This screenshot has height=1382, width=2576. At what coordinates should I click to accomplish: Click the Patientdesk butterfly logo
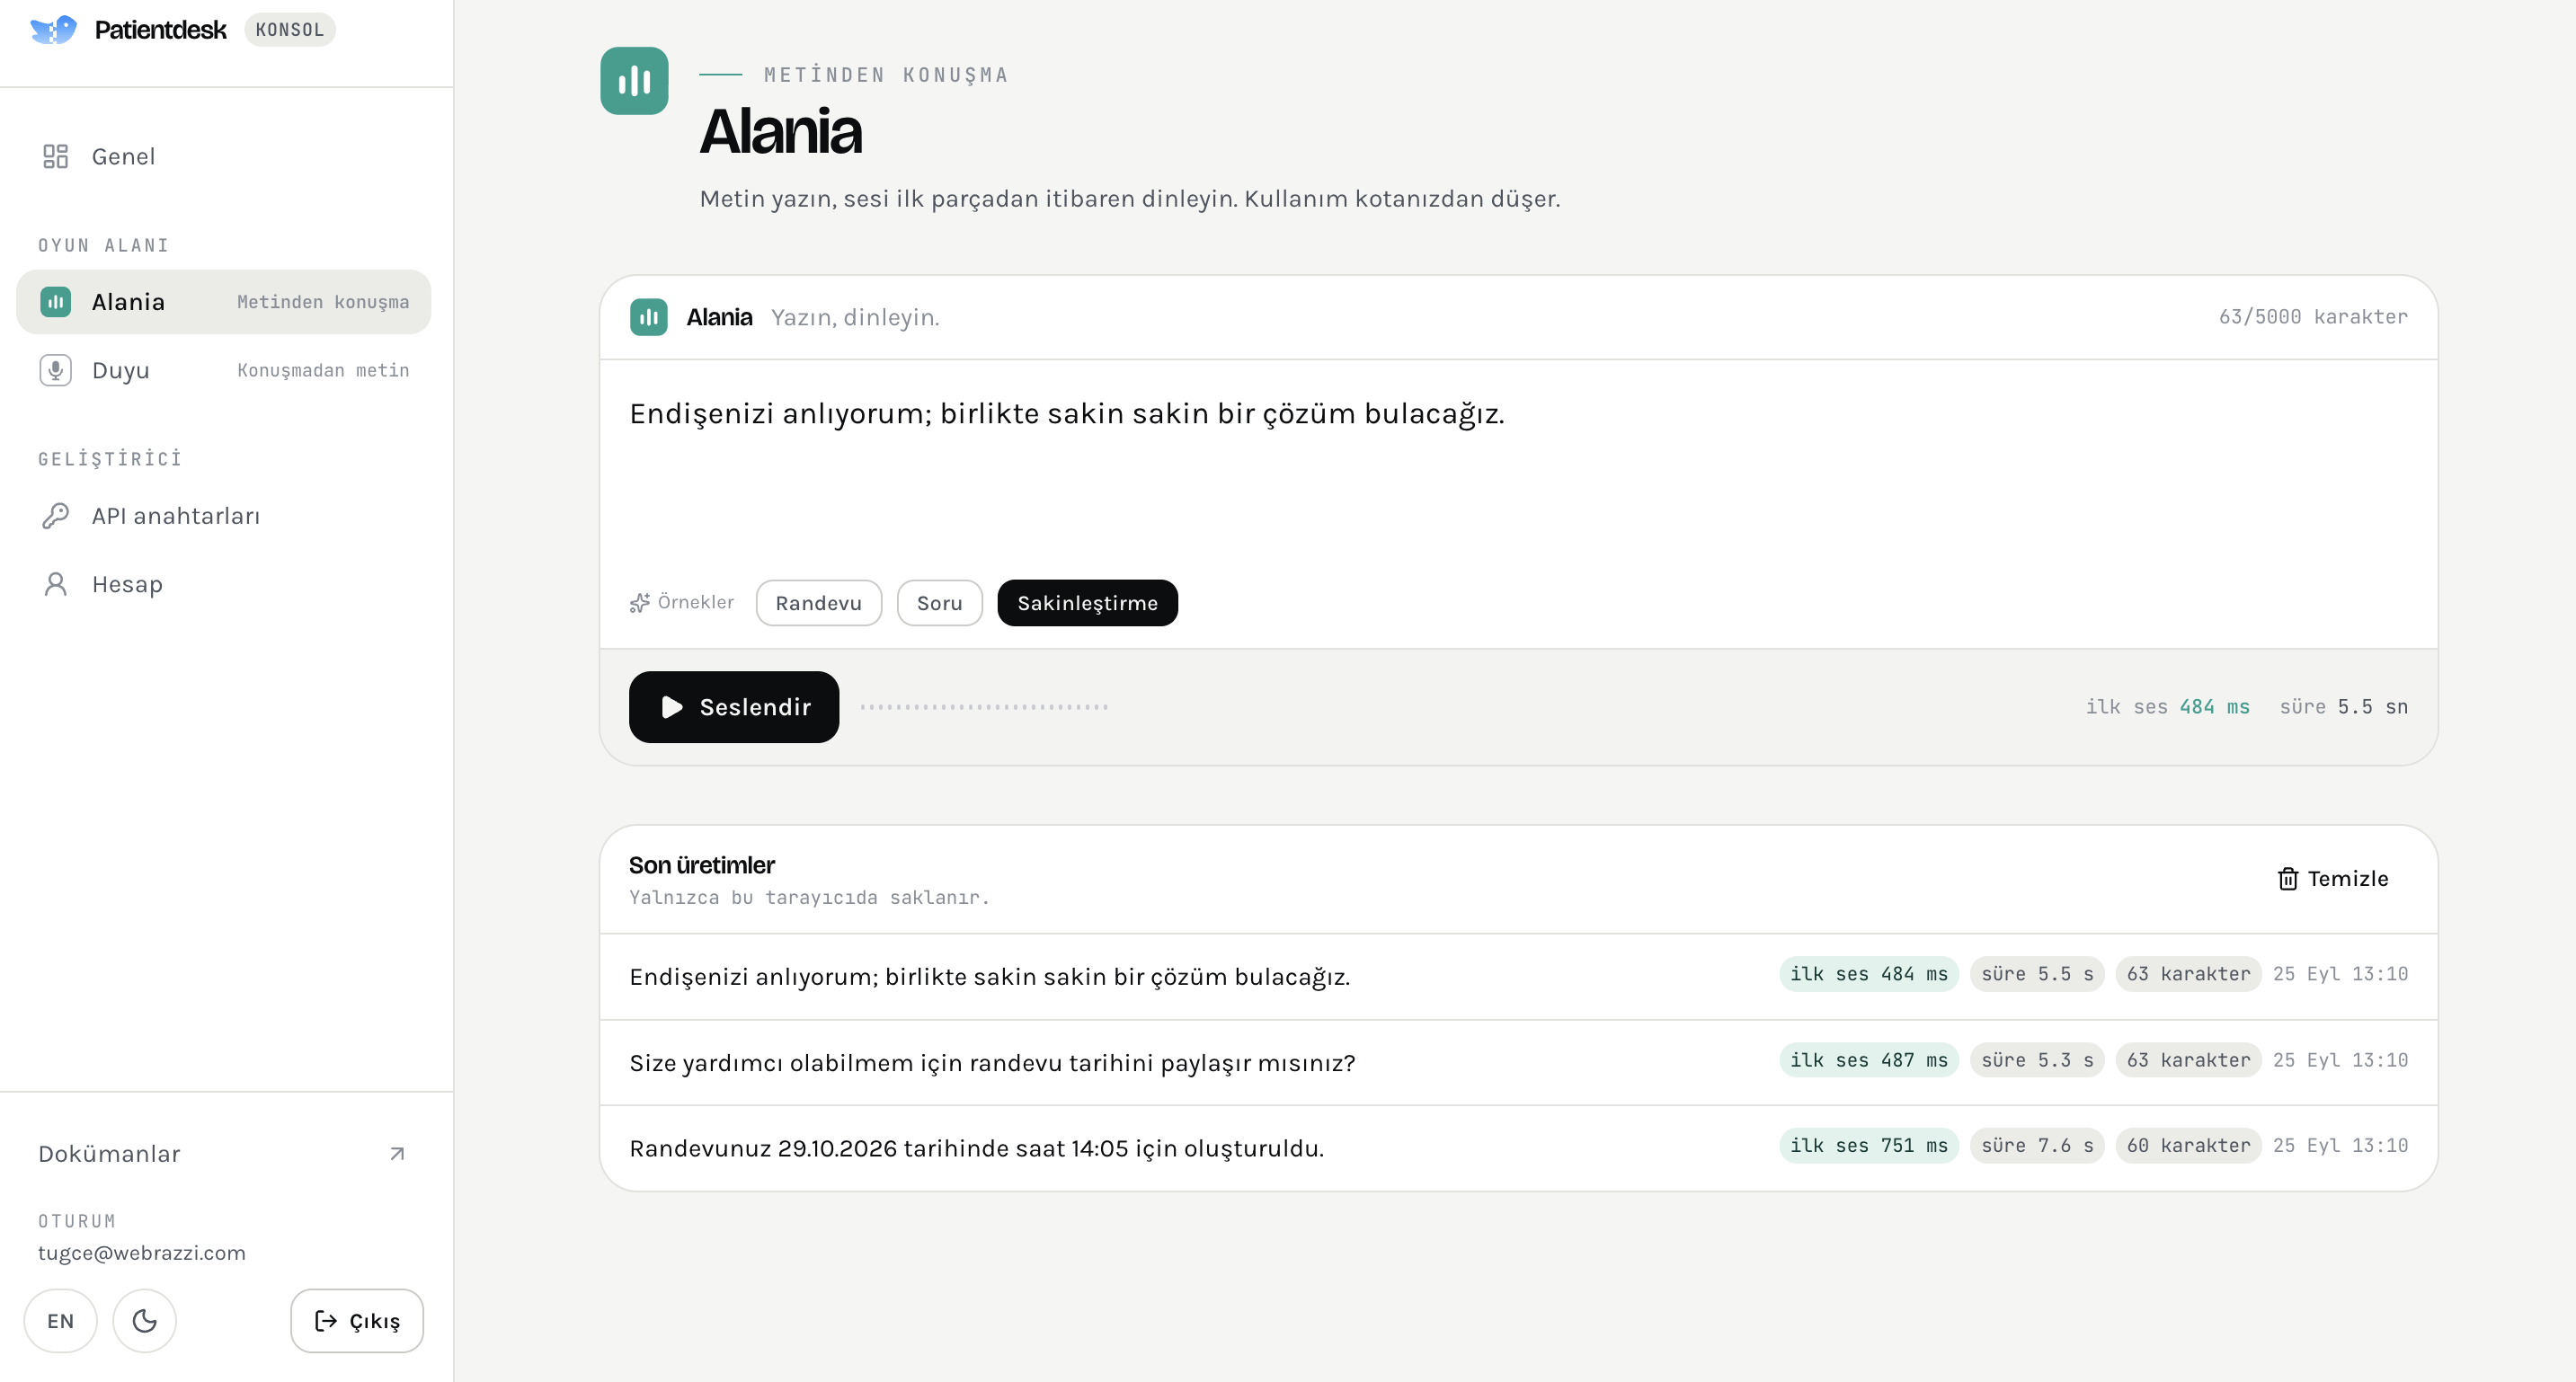[x=54, y=30]
